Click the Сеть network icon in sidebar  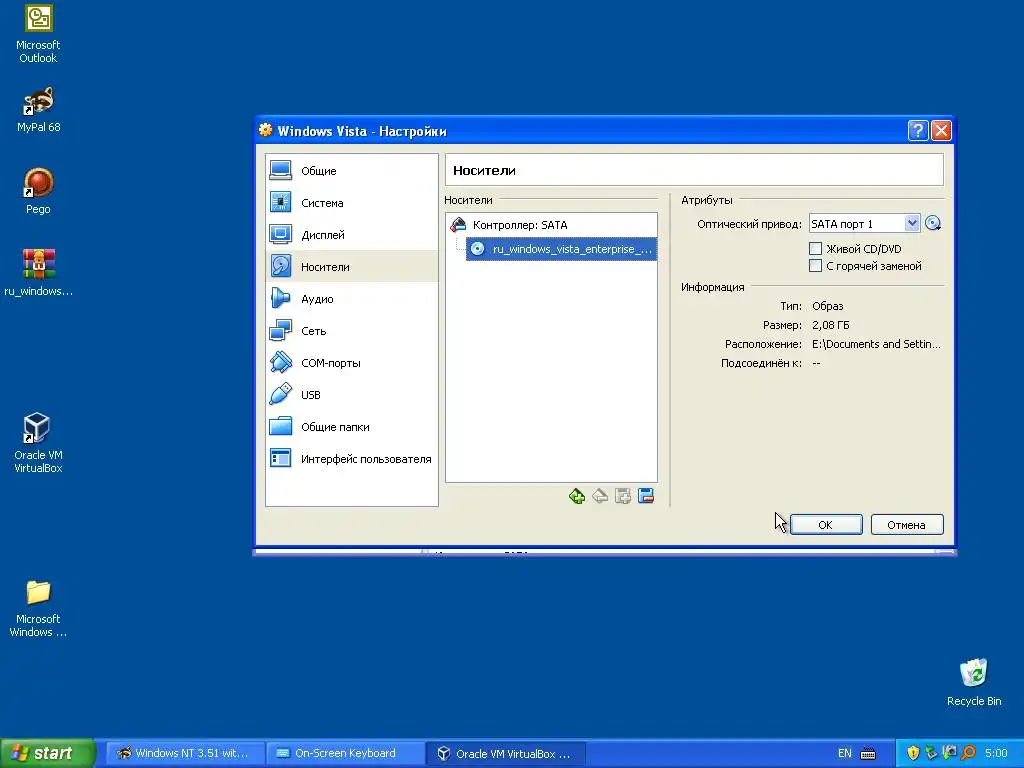coord(281,330)
